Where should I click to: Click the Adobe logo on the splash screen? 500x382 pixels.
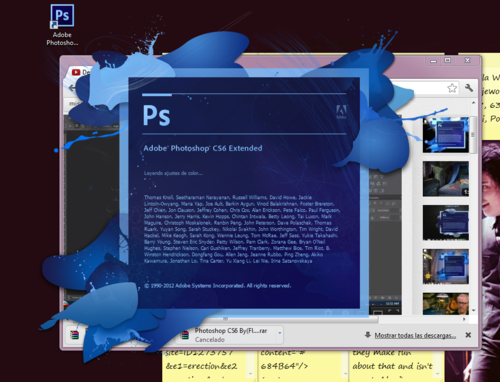341,111
